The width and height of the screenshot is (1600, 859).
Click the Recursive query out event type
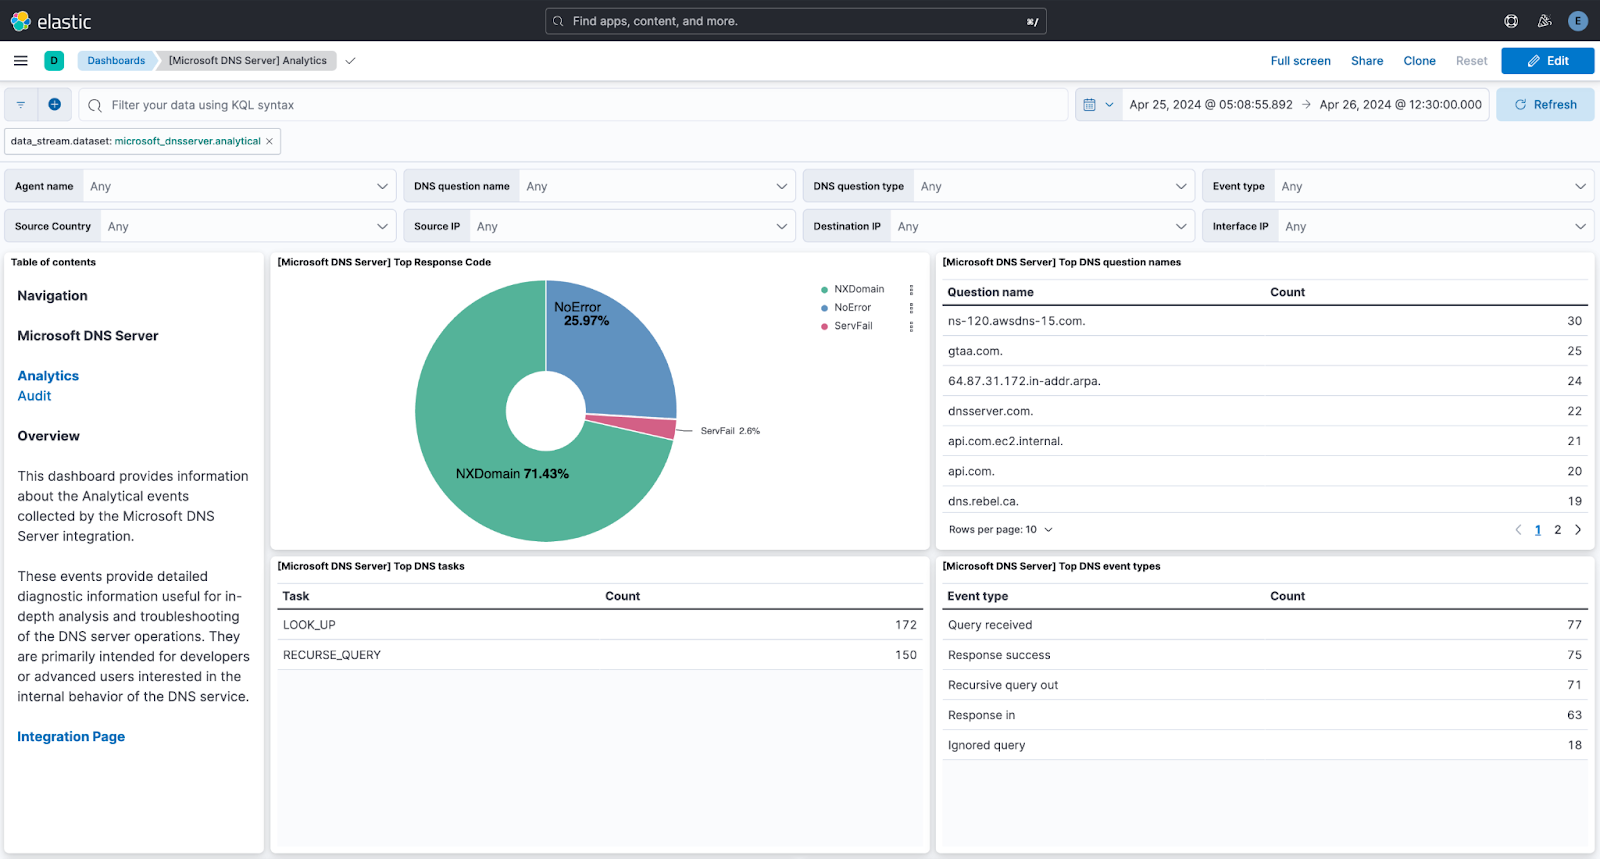click(1003, 685)
